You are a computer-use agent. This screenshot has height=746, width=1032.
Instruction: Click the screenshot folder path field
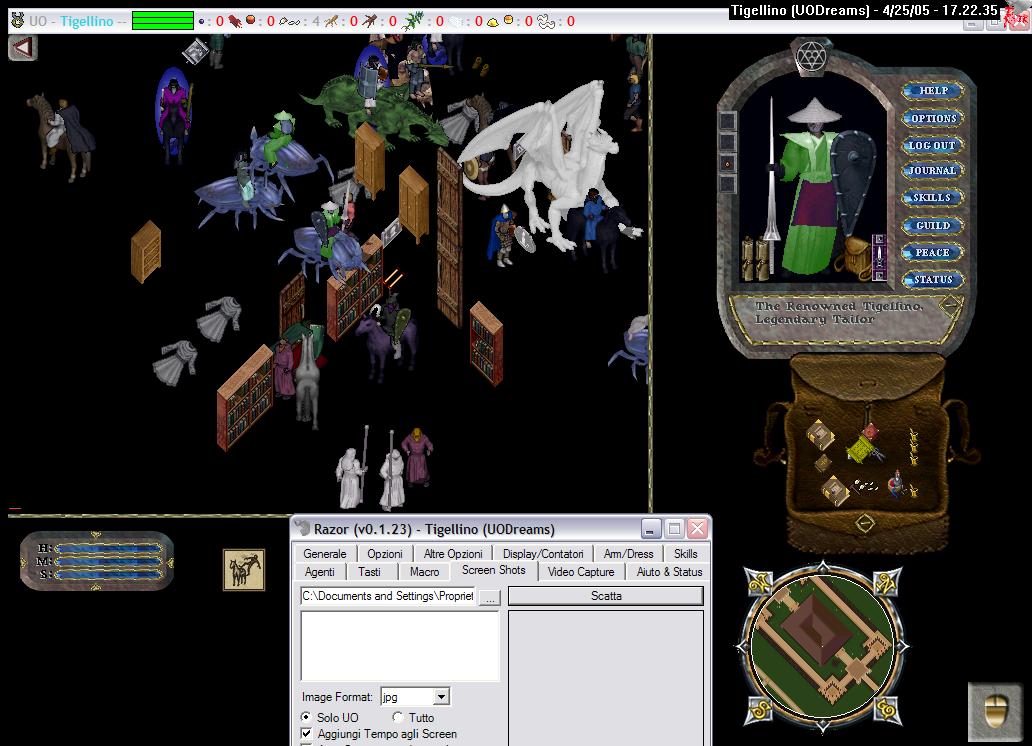tap(387, 596)
